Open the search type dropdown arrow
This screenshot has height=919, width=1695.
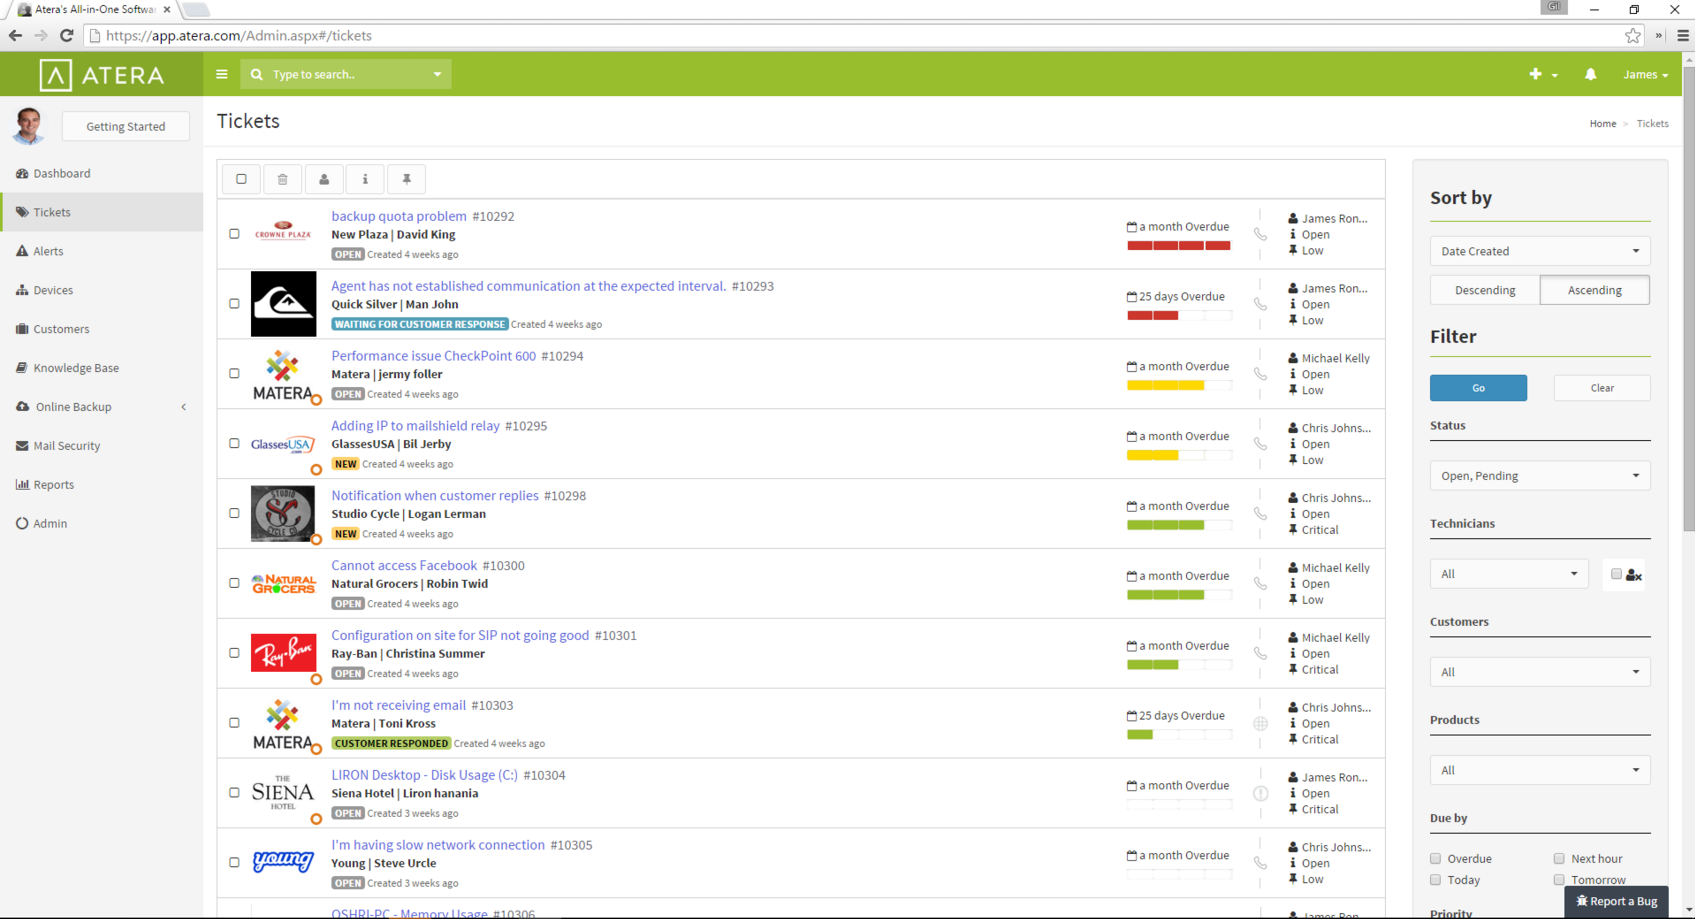click(437, 75)
